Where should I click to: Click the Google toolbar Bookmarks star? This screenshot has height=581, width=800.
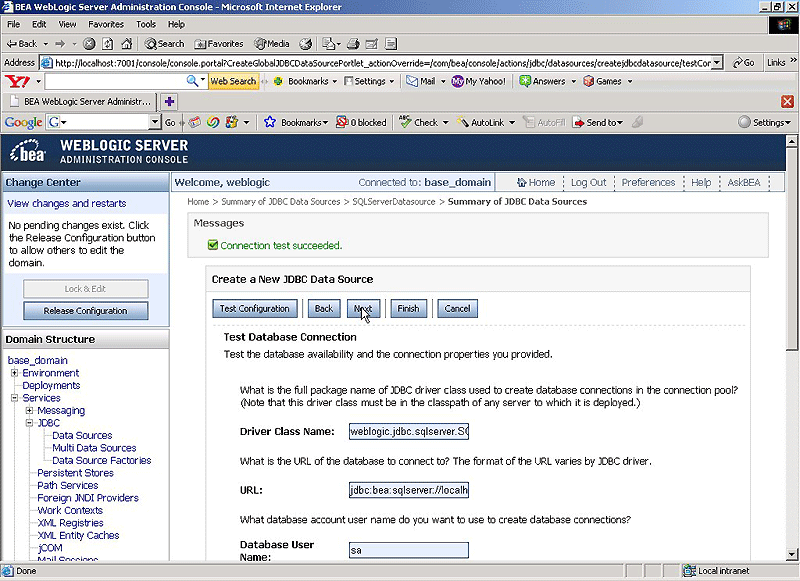270,122
